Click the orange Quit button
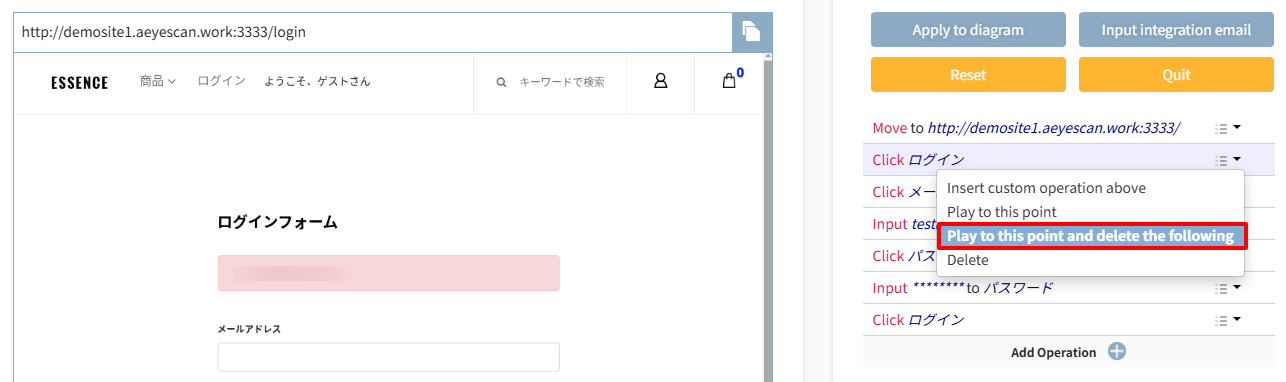Viewport: 1286px width, 382px height. click(x=1176, y=75)
